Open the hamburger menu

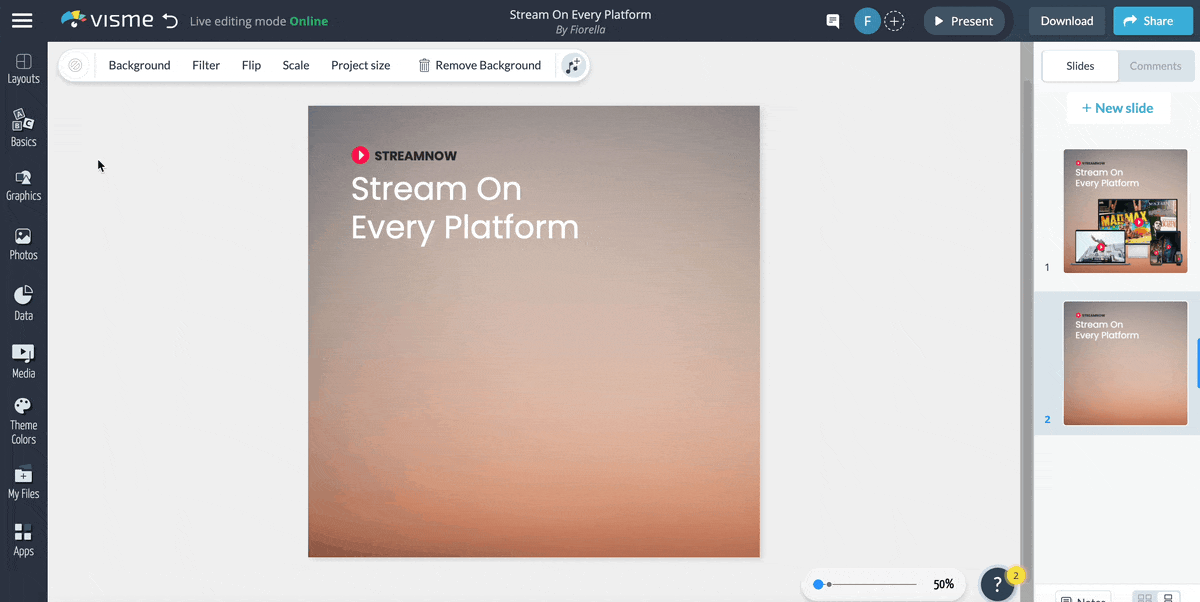(22, 20)
